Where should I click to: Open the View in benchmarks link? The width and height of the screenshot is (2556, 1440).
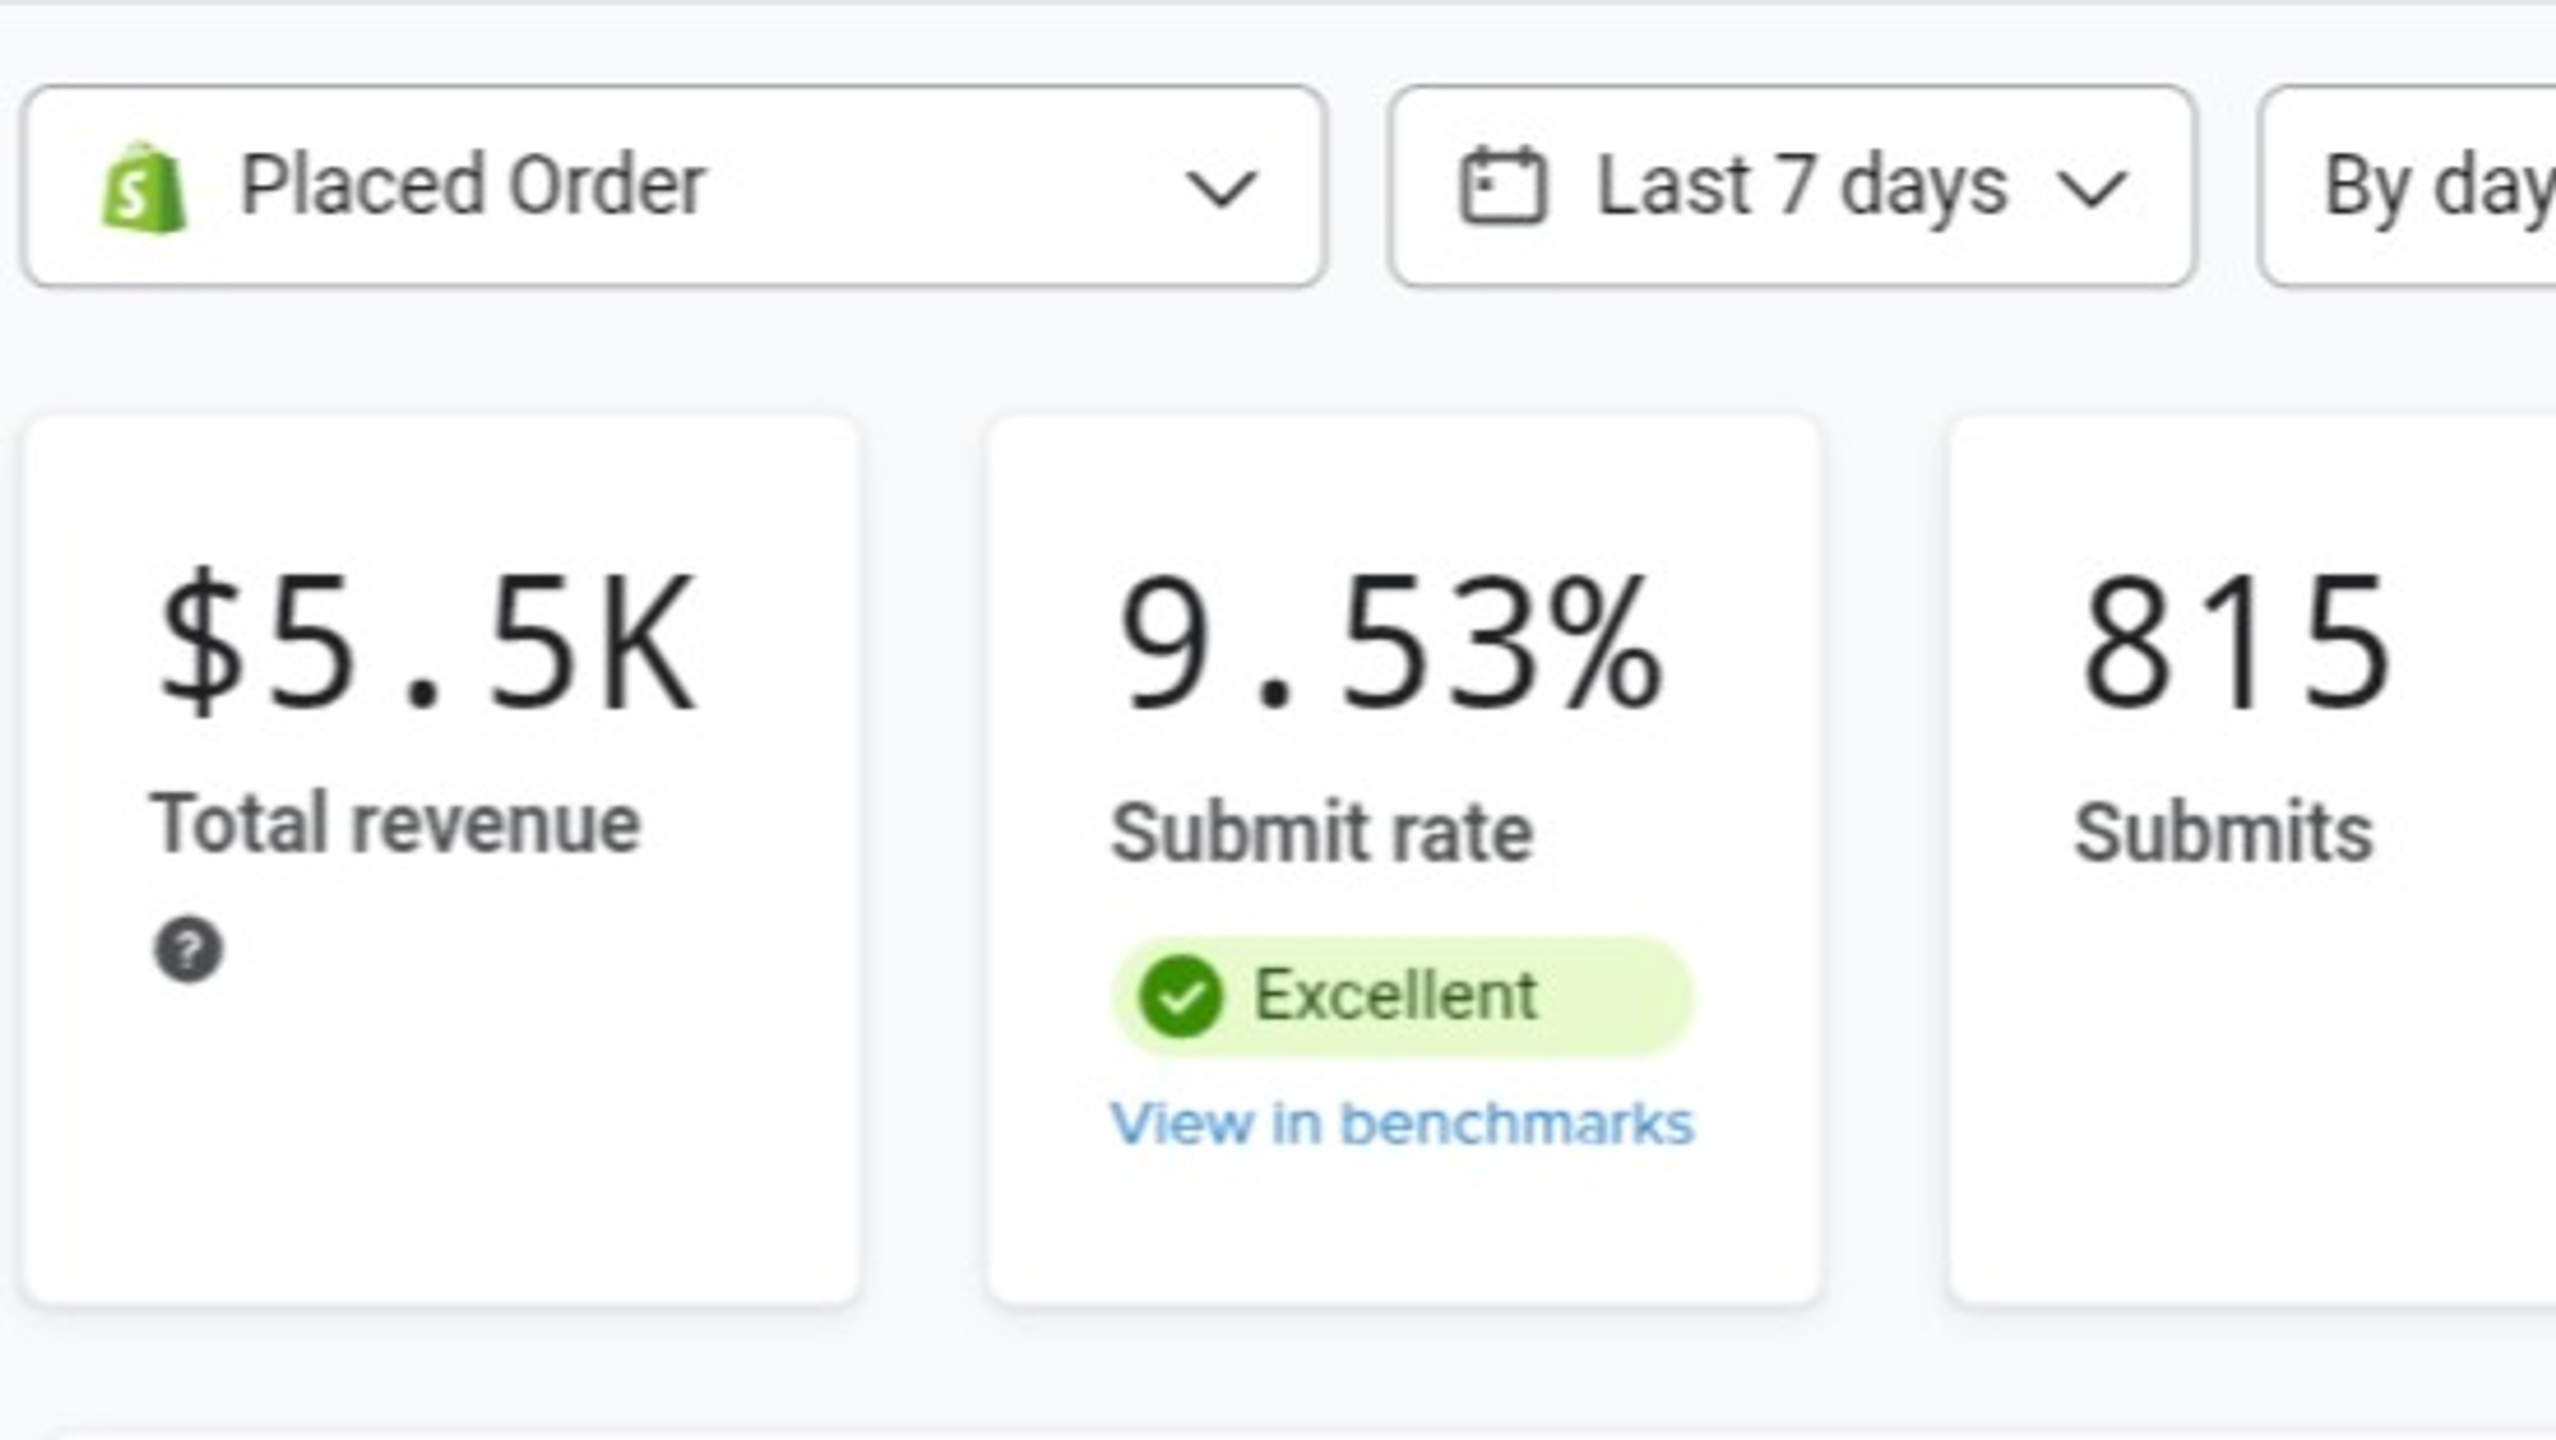tap(1402, 1124)
